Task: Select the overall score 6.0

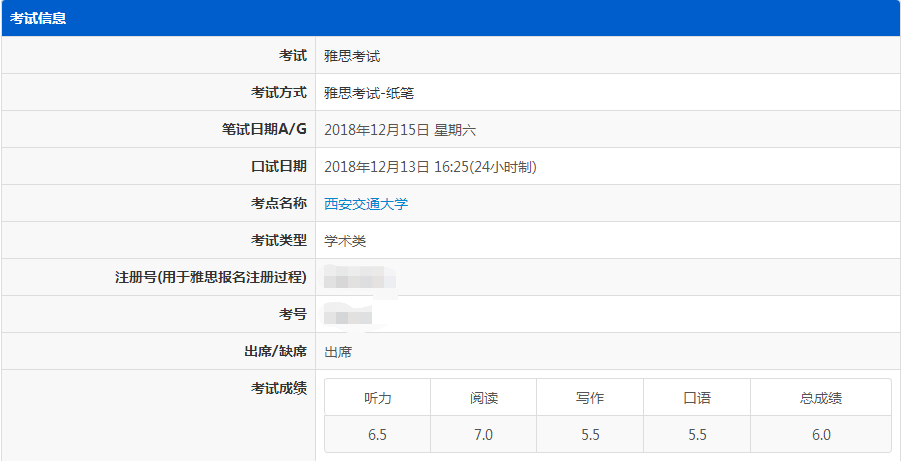Action: (x=821, y=435)
